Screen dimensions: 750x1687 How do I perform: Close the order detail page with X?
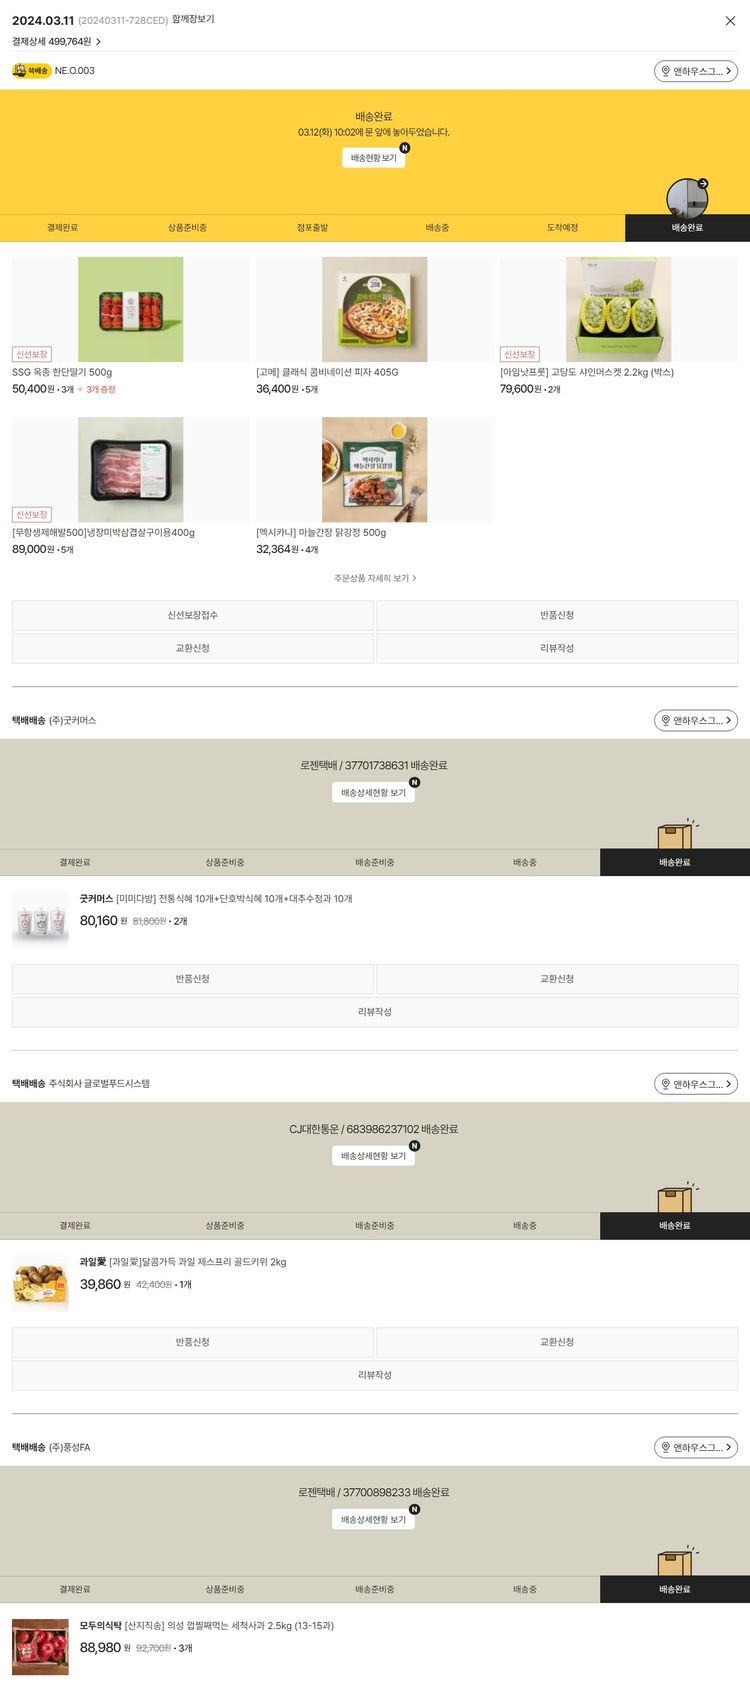pos(730,21)
